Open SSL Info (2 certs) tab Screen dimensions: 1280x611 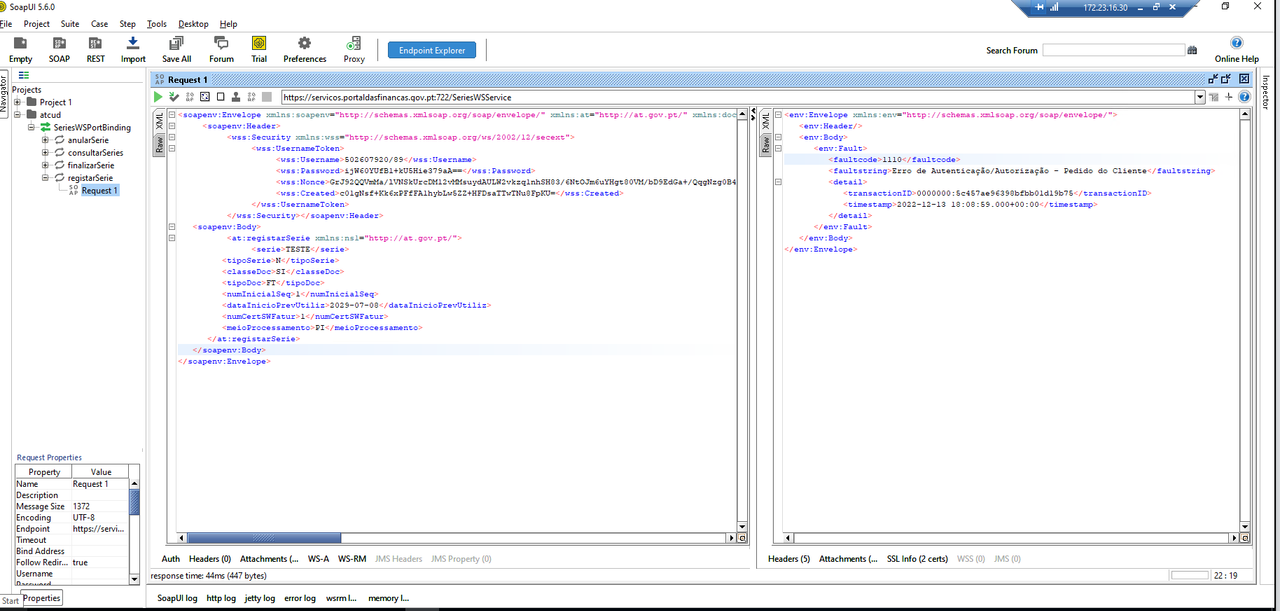pos(918,559)
